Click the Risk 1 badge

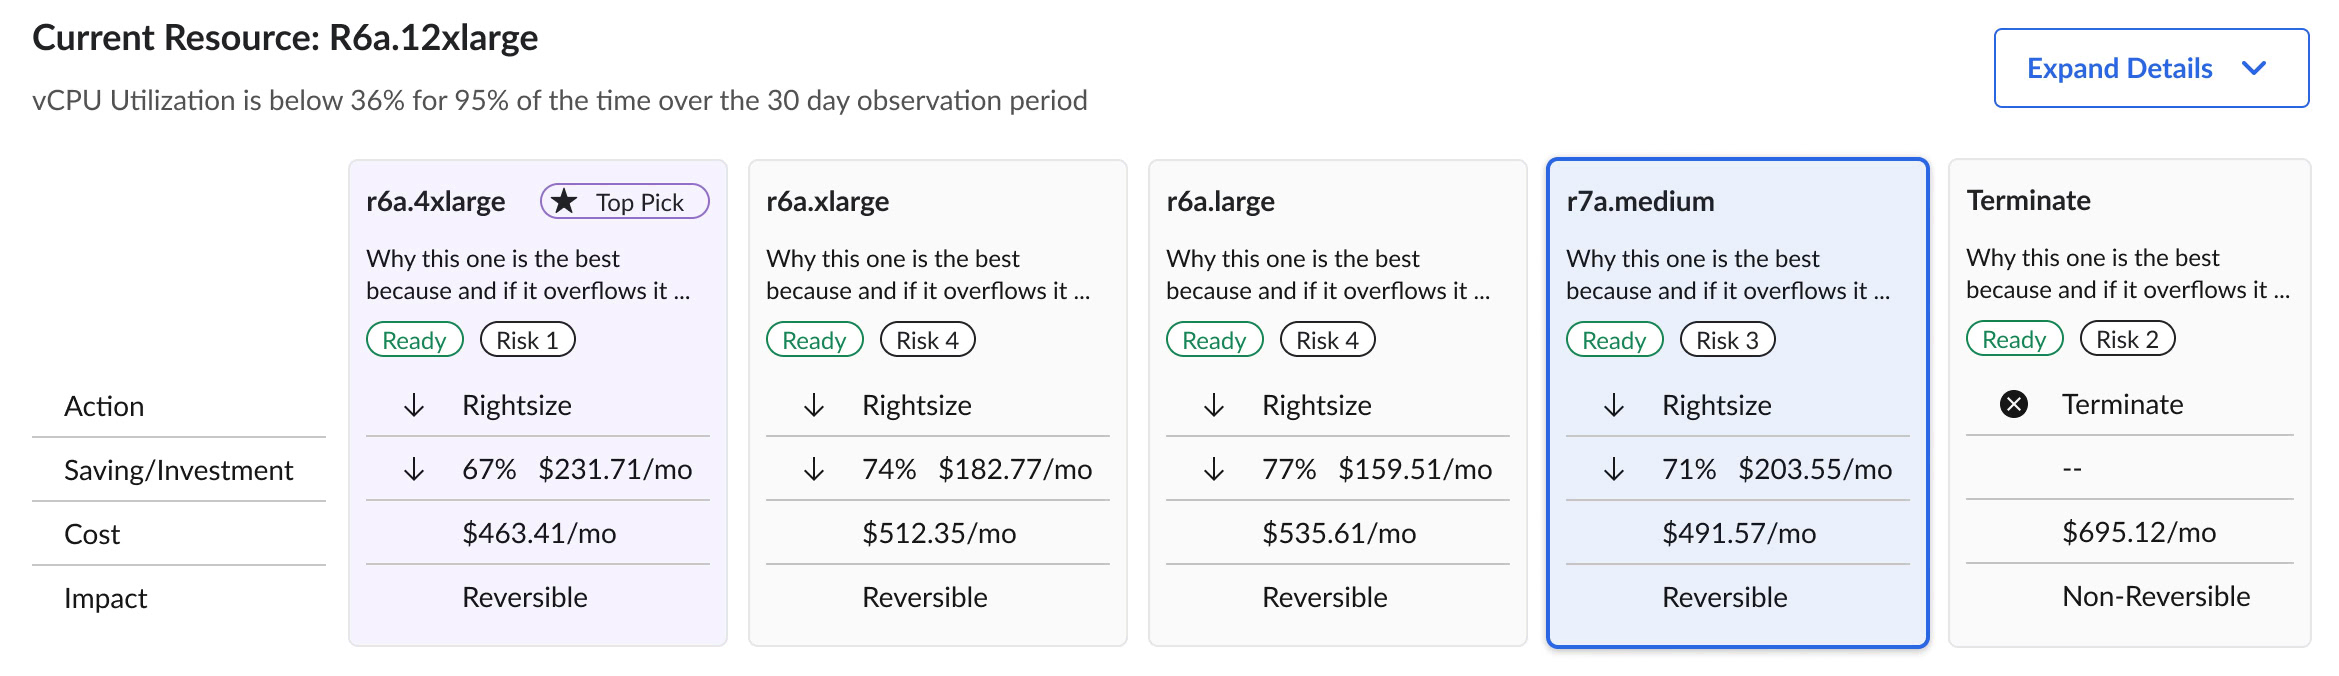tap(527, 340)
